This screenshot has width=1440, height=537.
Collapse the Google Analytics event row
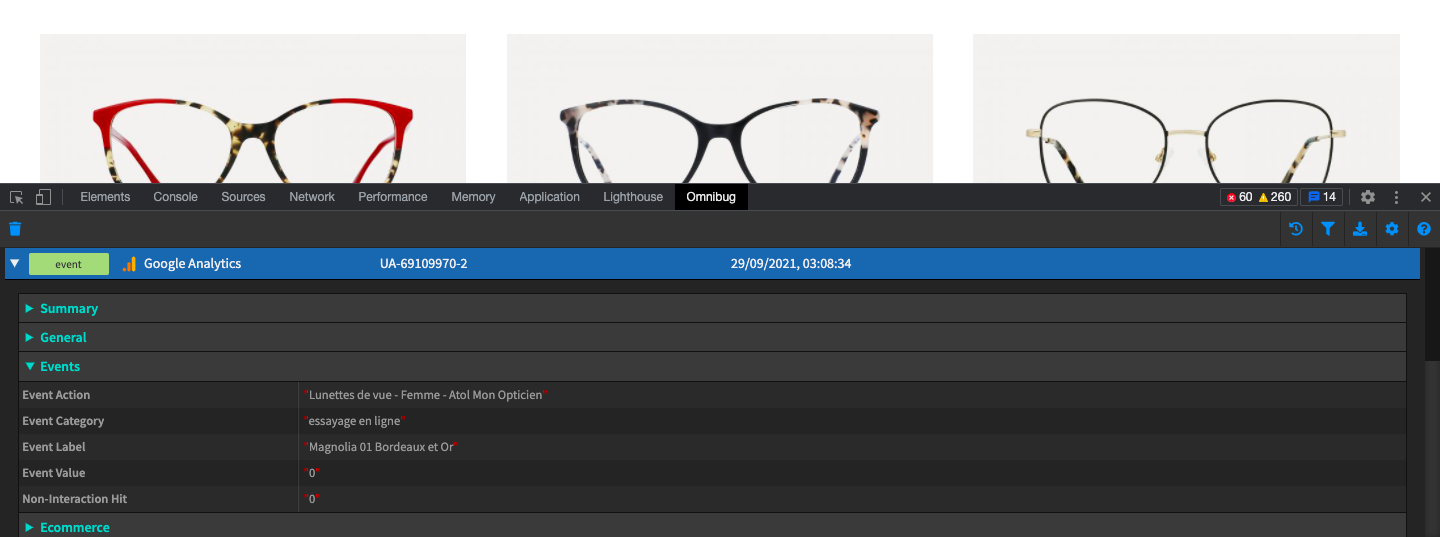coord(14,264)
